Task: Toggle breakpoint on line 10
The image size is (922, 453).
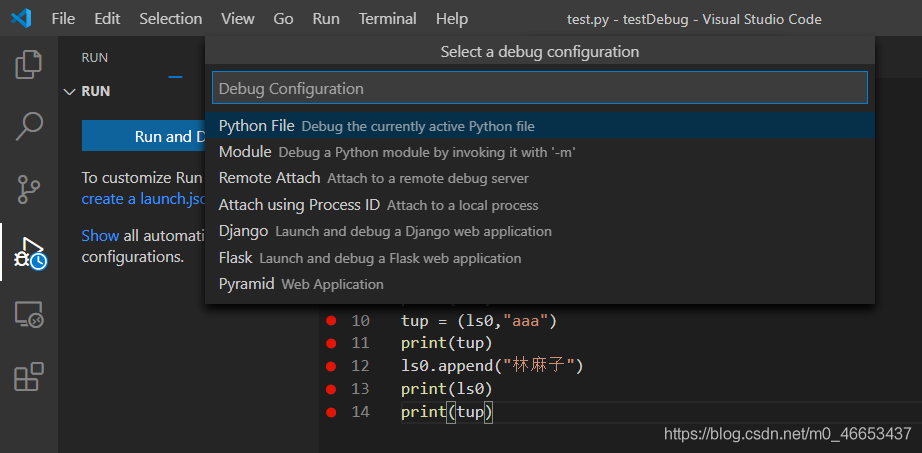Action: pyautogui.click(x=331, y=321)
